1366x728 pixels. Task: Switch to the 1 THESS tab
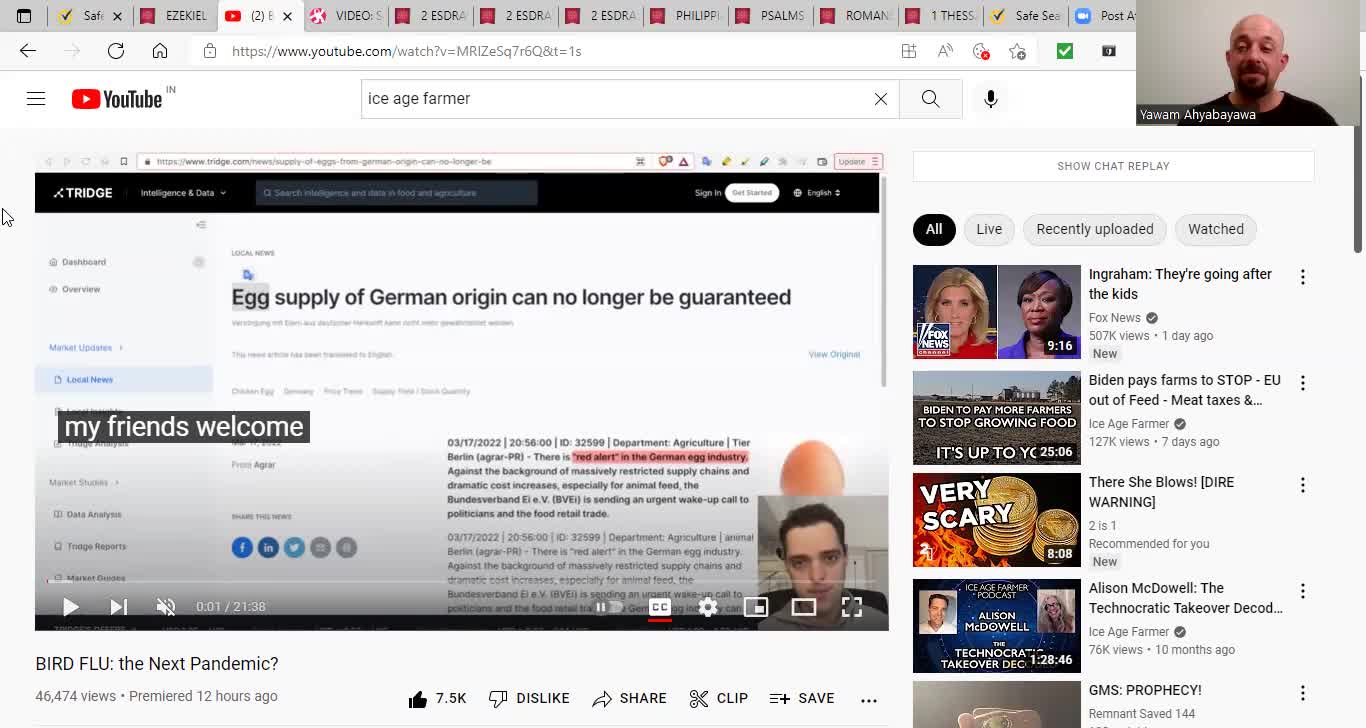click(x=940, y=16)
